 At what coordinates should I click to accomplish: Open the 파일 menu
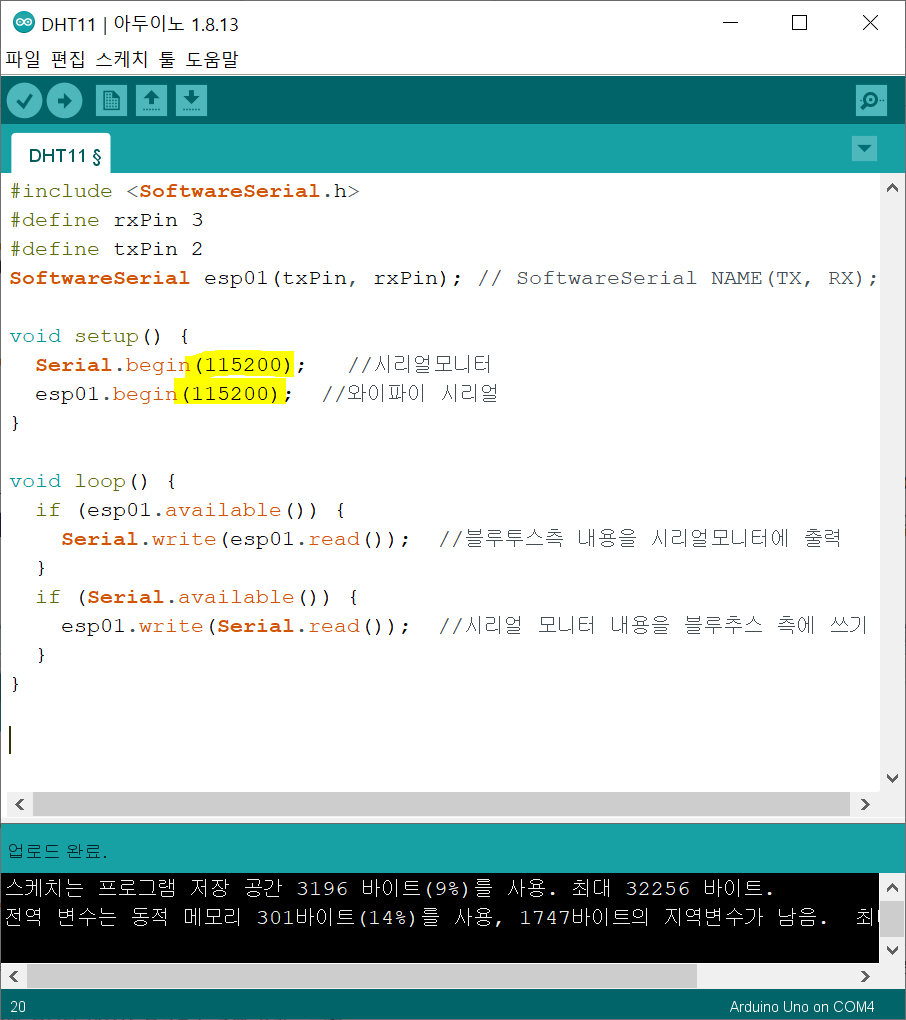click(x=23, y=59)
